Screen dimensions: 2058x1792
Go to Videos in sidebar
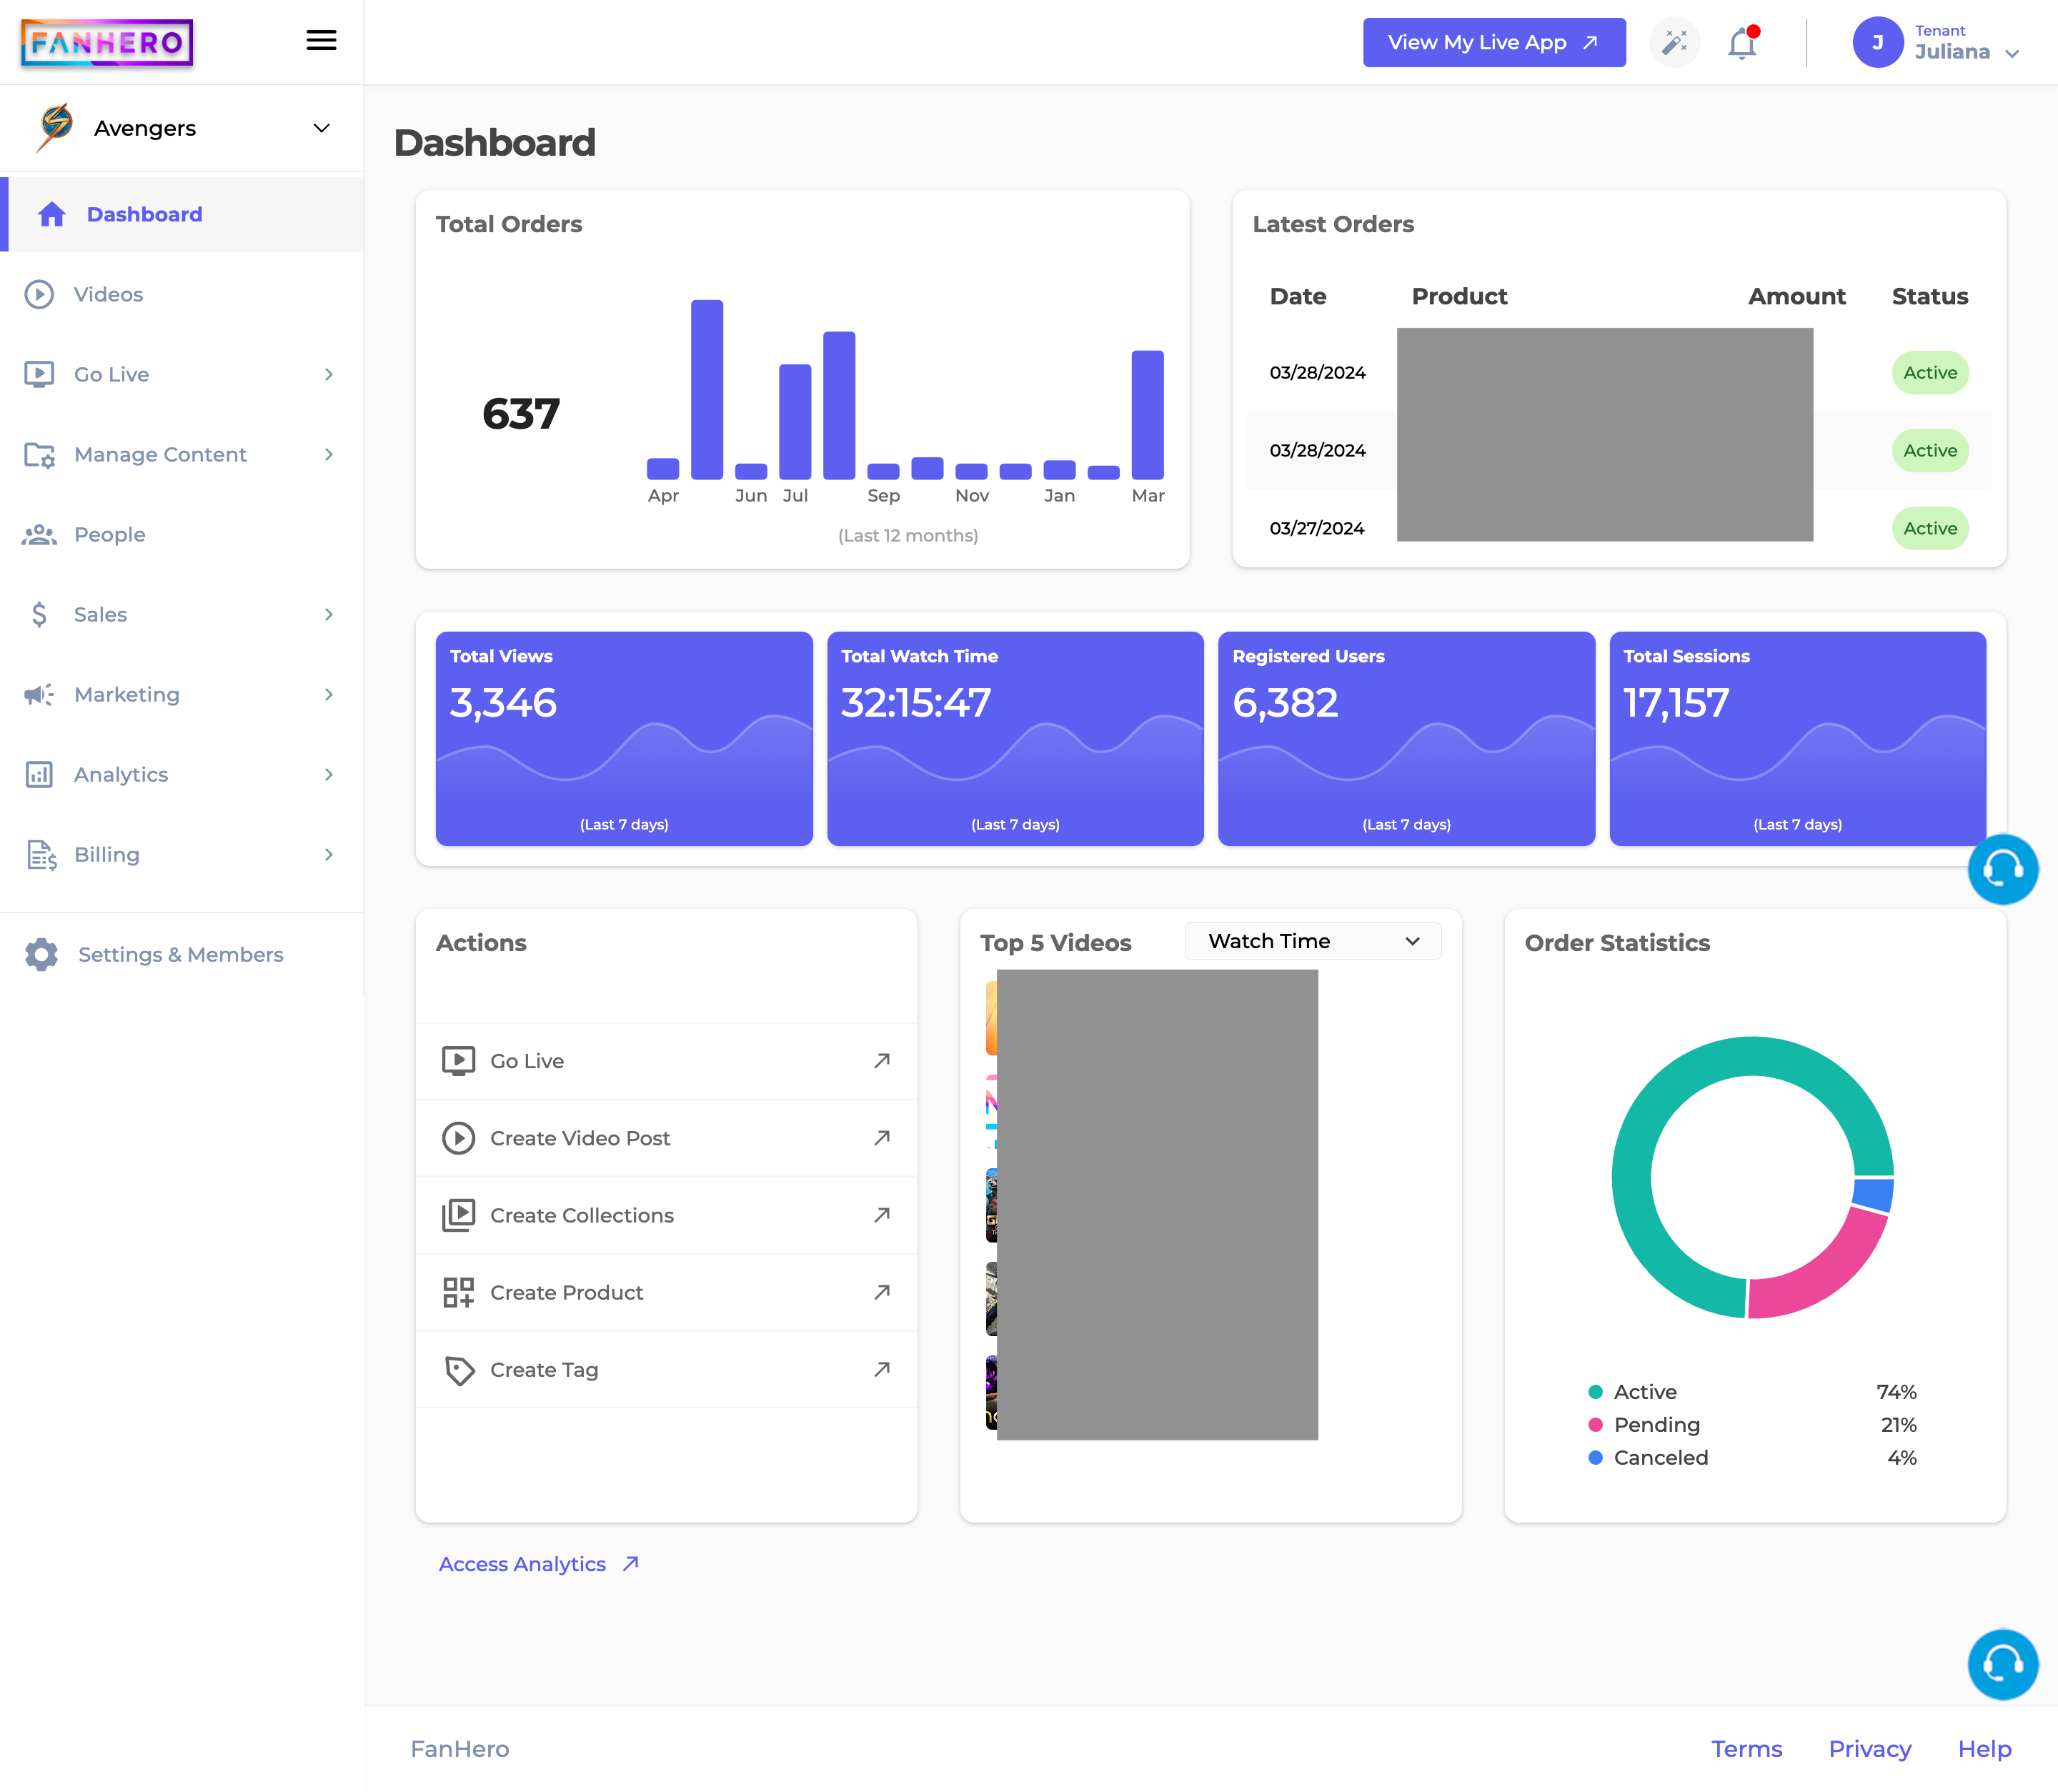click(108, 294)
